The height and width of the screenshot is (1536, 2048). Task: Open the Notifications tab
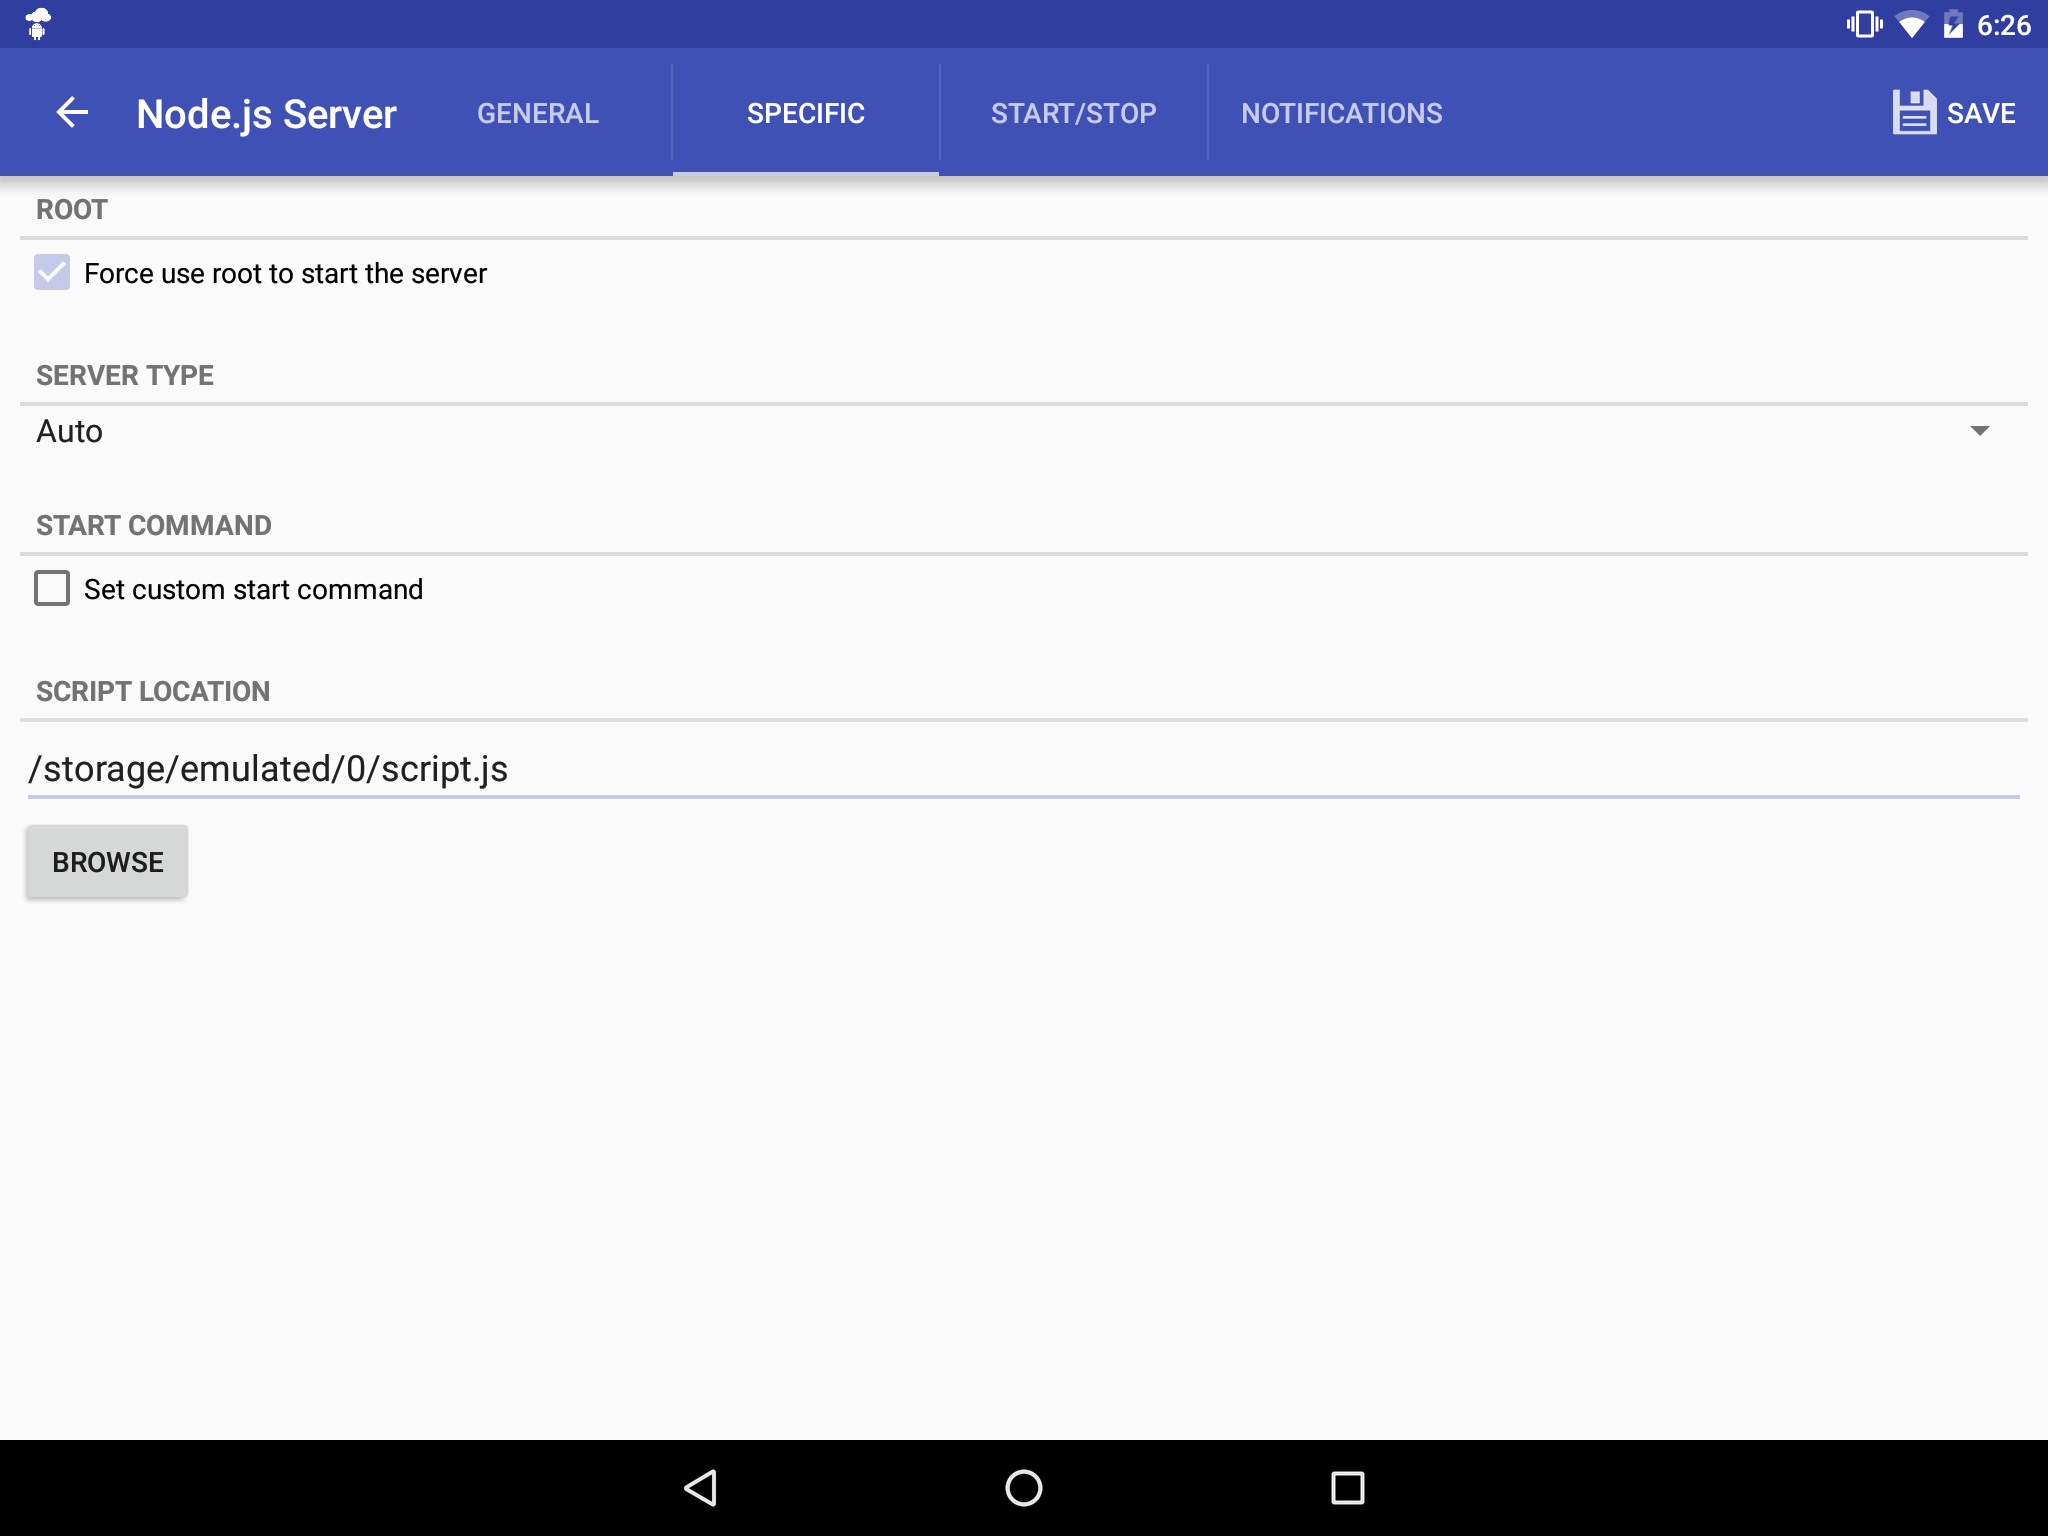tap(1341, 113)
